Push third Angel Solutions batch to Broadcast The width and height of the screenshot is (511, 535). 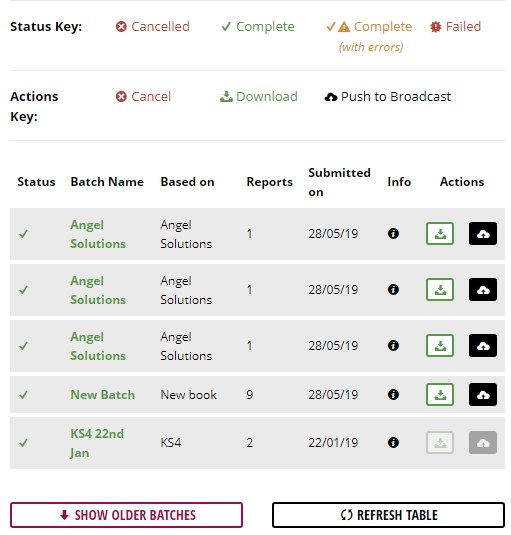pyautogui.click(x=483, y=346)
